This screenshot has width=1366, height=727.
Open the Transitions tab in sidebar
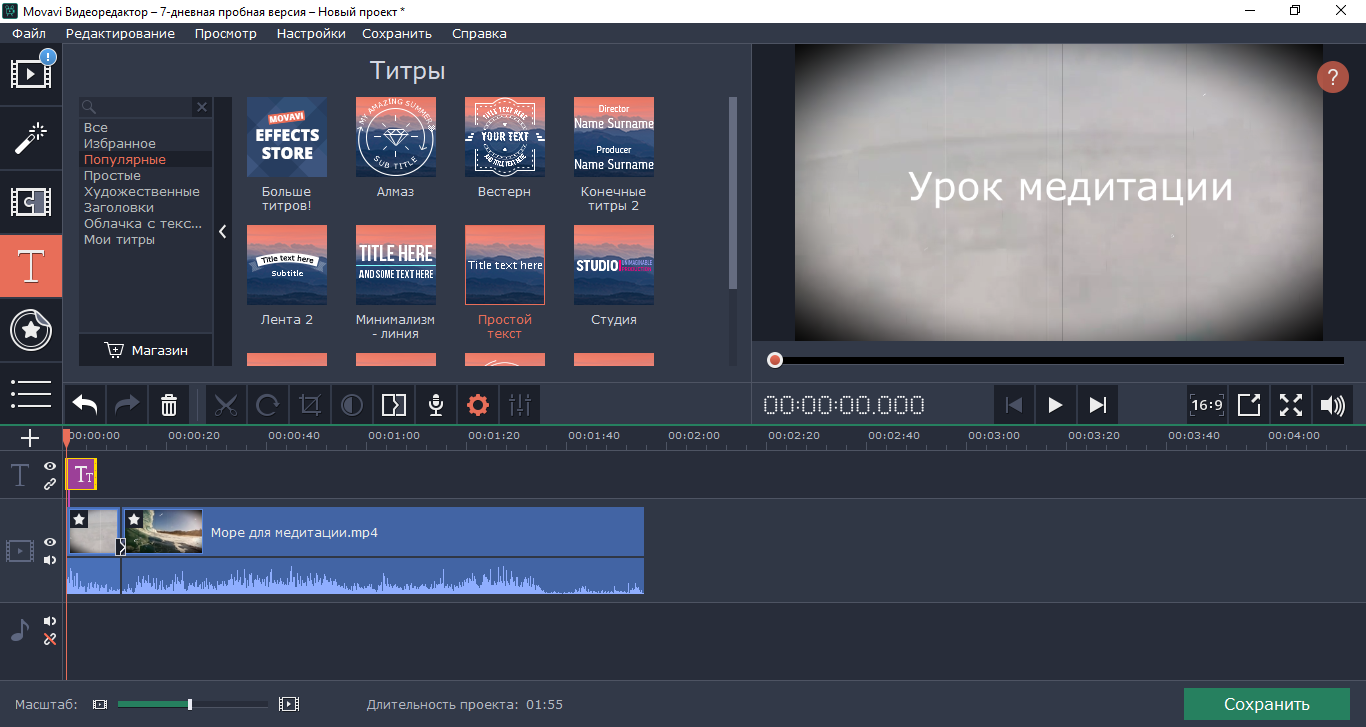[x=31, y=202]
